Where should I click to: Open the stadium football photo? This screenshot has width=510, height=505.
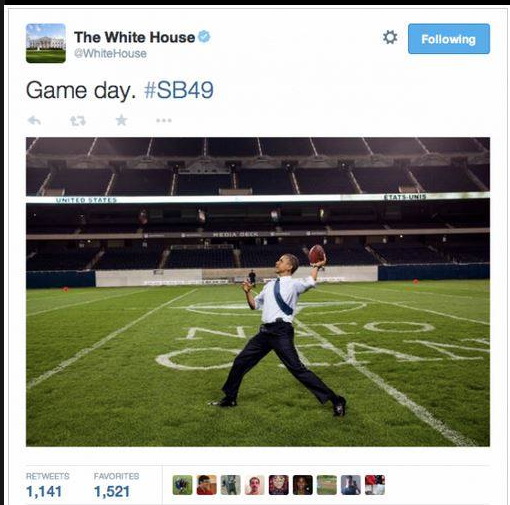pyautogui.click(x=258, y=292)
